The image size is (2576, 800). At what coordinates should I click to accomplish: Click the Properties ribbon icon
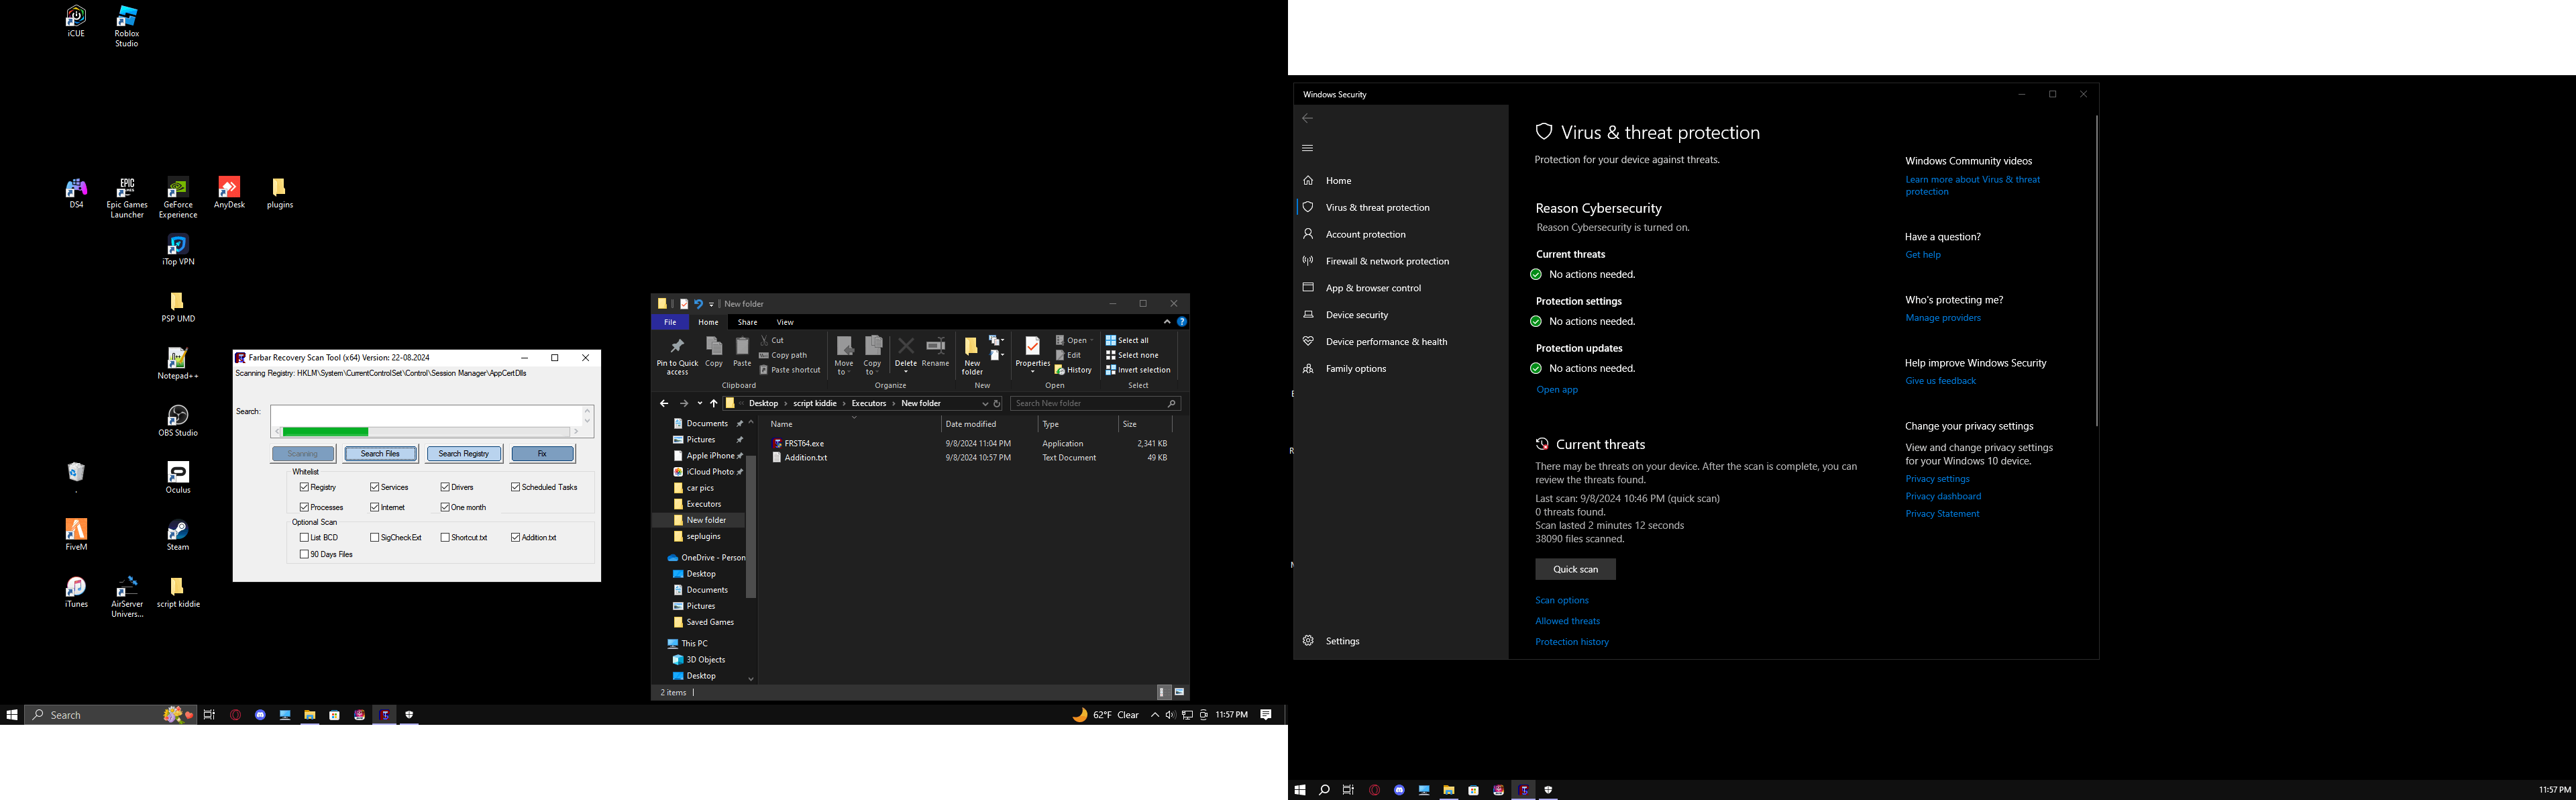(1032, 346)
